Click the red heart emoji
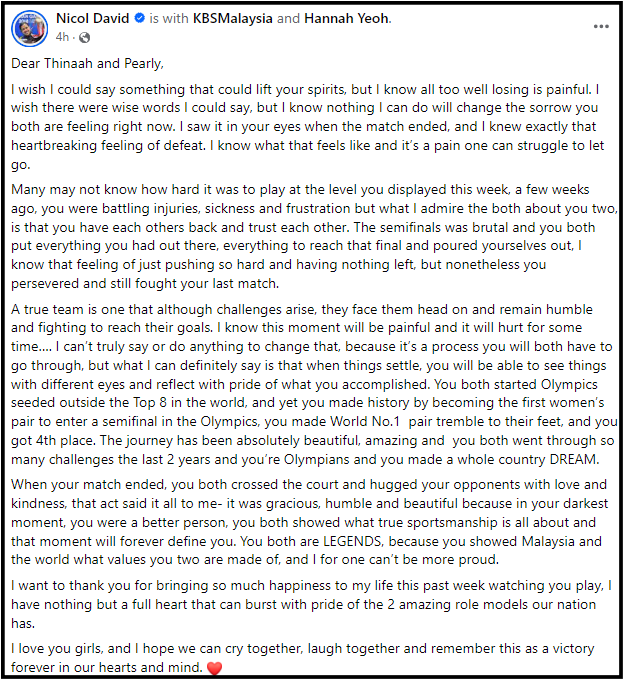Viewport: 624px width, 680px height. pos(214,668)
